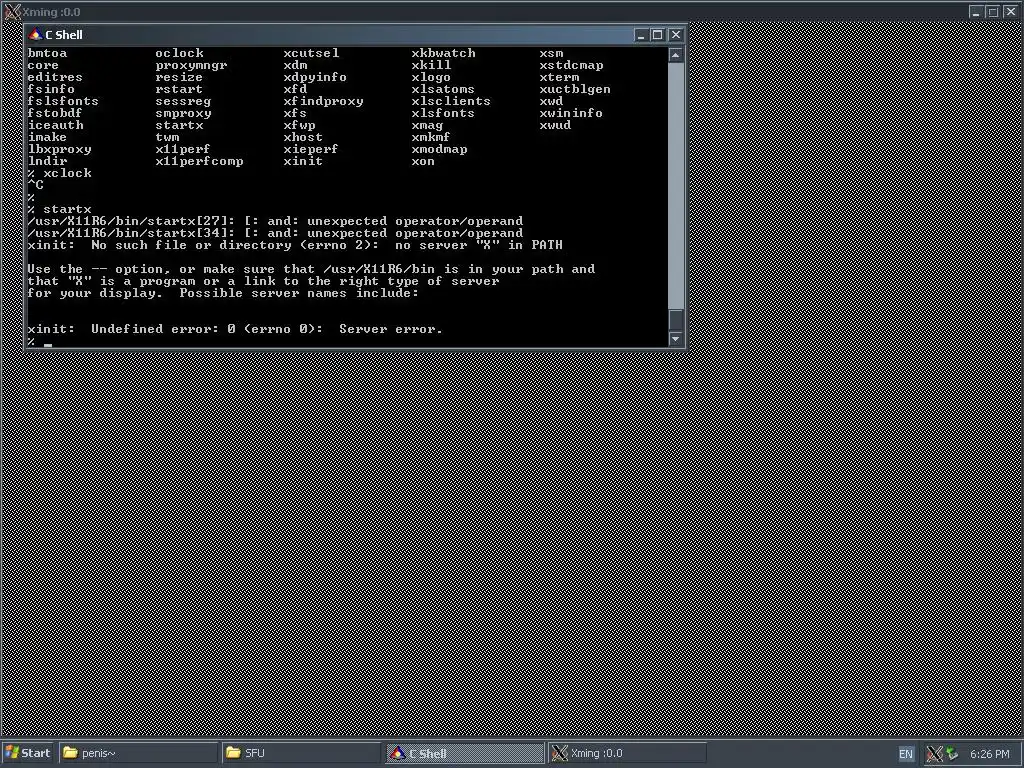The height and width of the screenshot is (768, 1024).
Task: Click 'xmodmap' in terminal listing
Action: click(x=440, y=149)
